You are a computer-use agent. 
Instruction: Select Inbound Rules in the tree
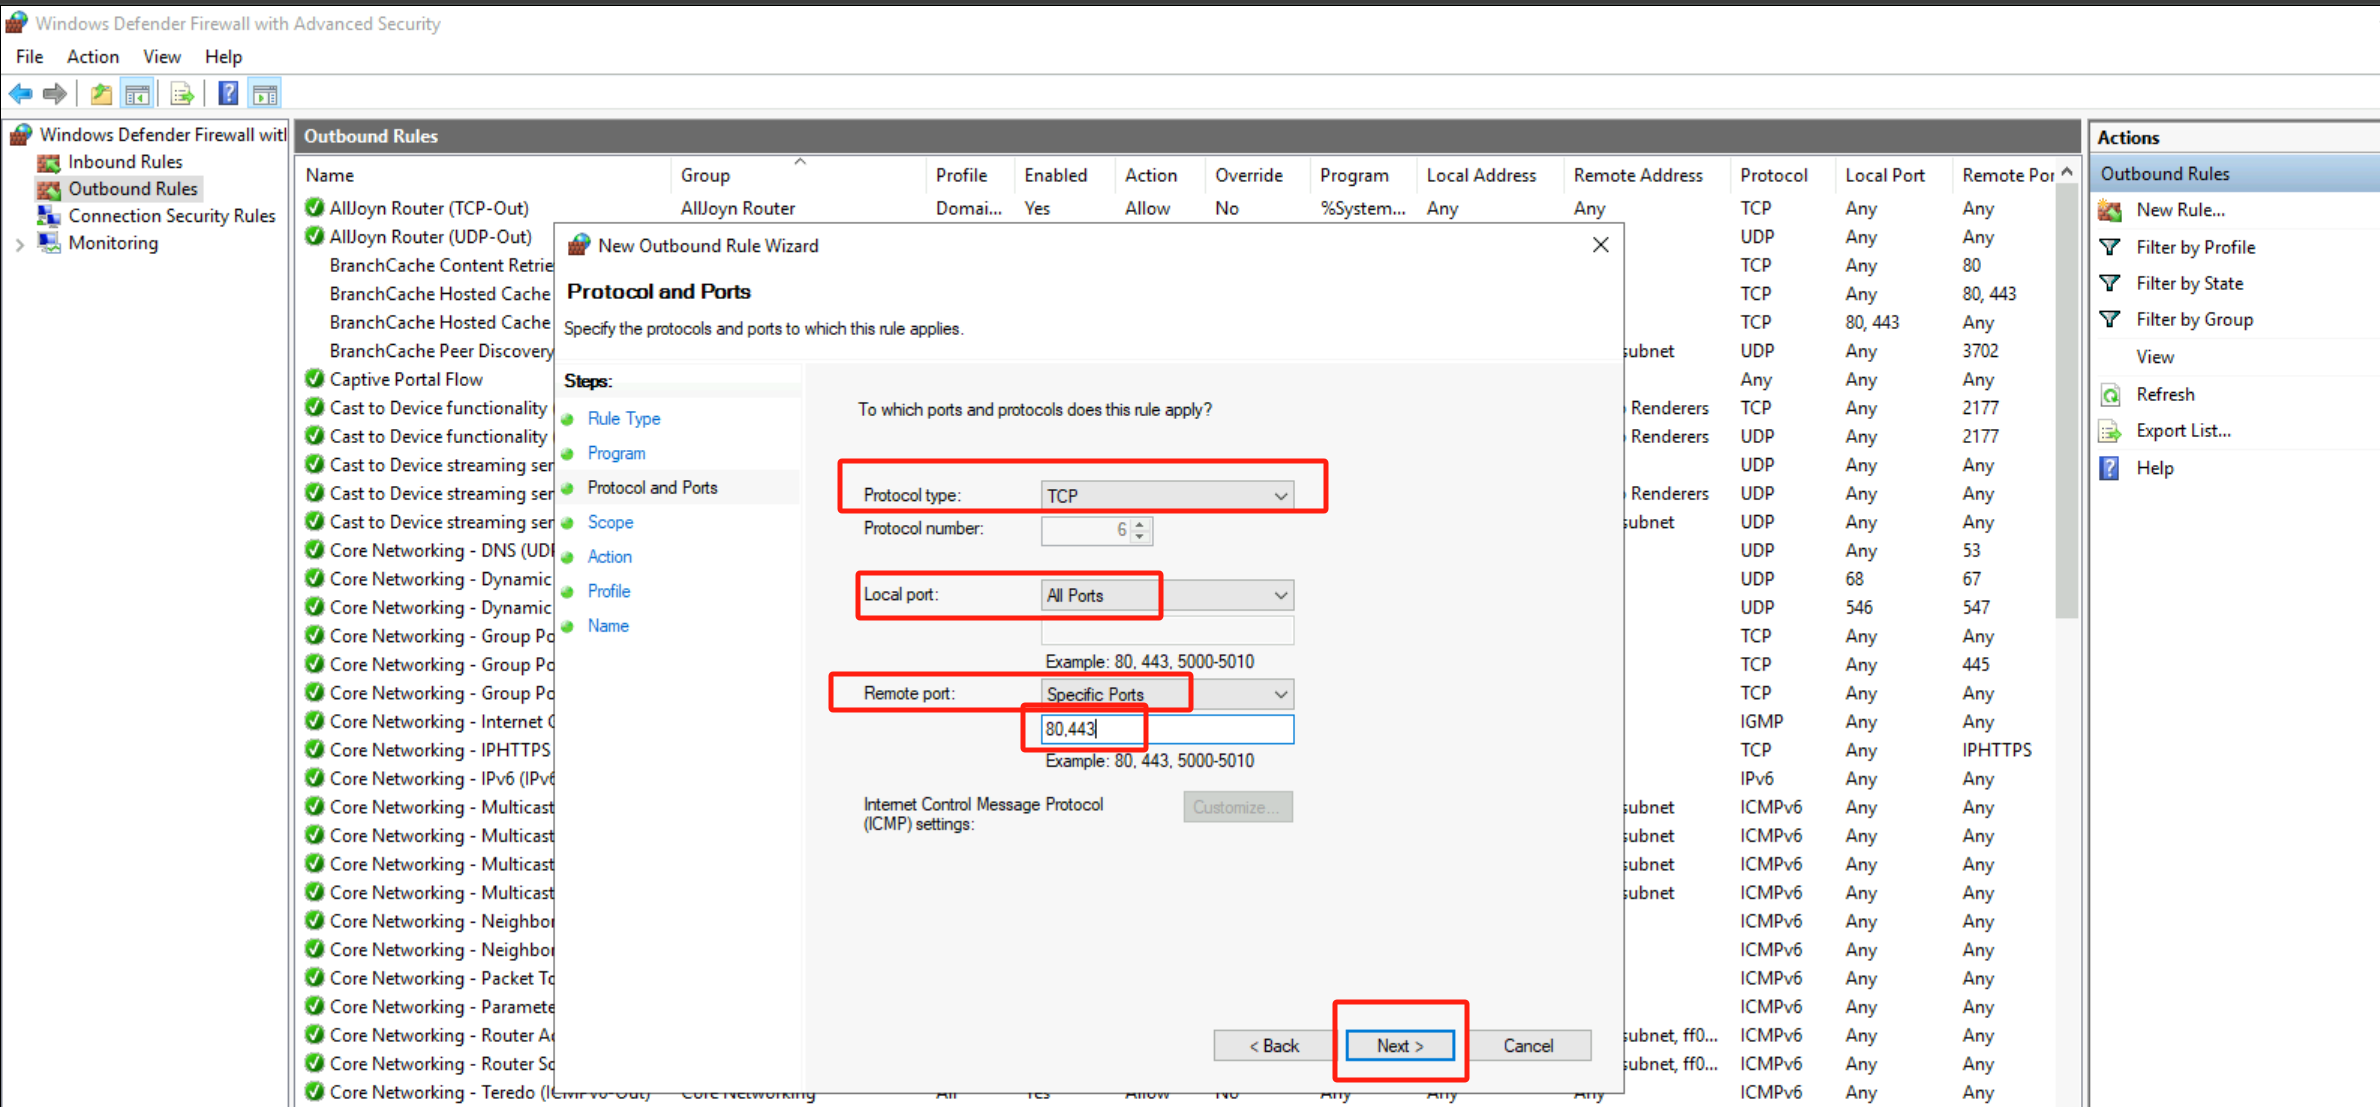pos(125,162)
